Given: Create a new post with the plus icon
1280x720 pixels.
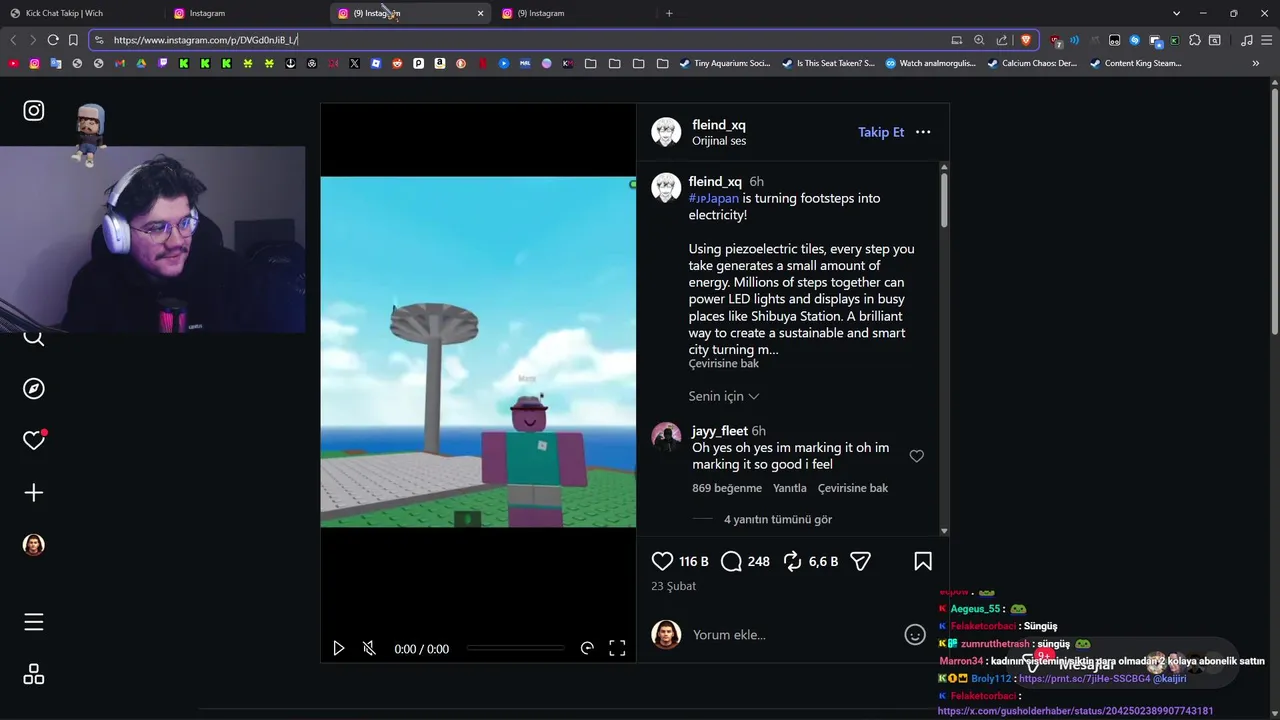Looking at the screenshot, I should tap(34, 493).
